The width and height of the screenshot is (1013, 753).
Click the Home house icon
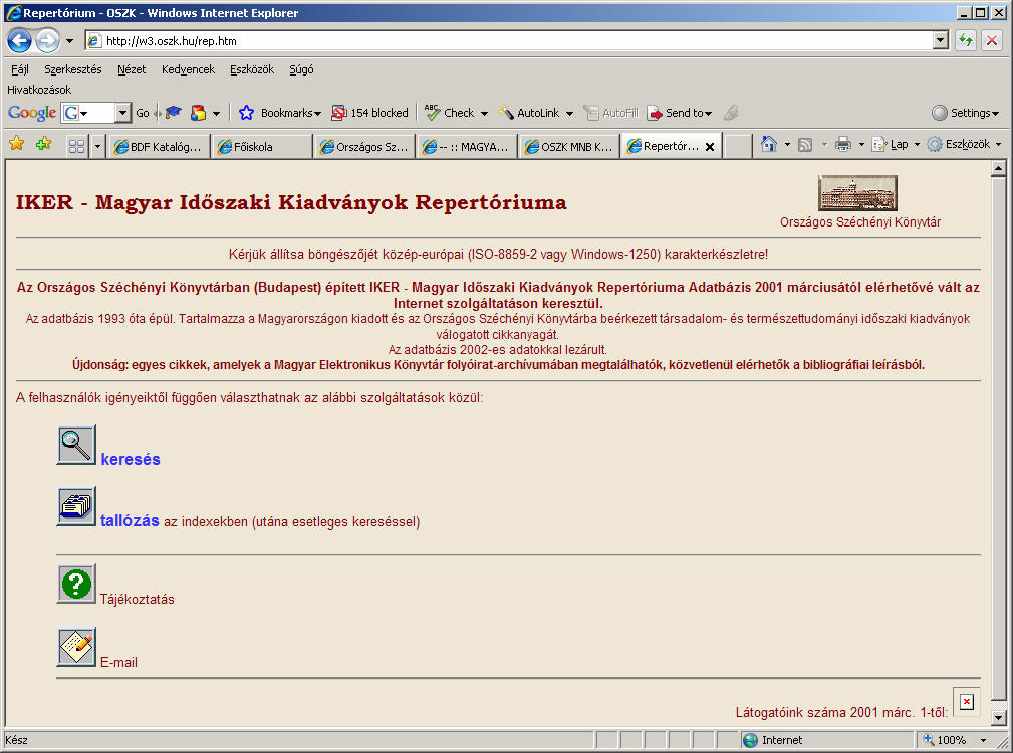click(x=769, y=144)
